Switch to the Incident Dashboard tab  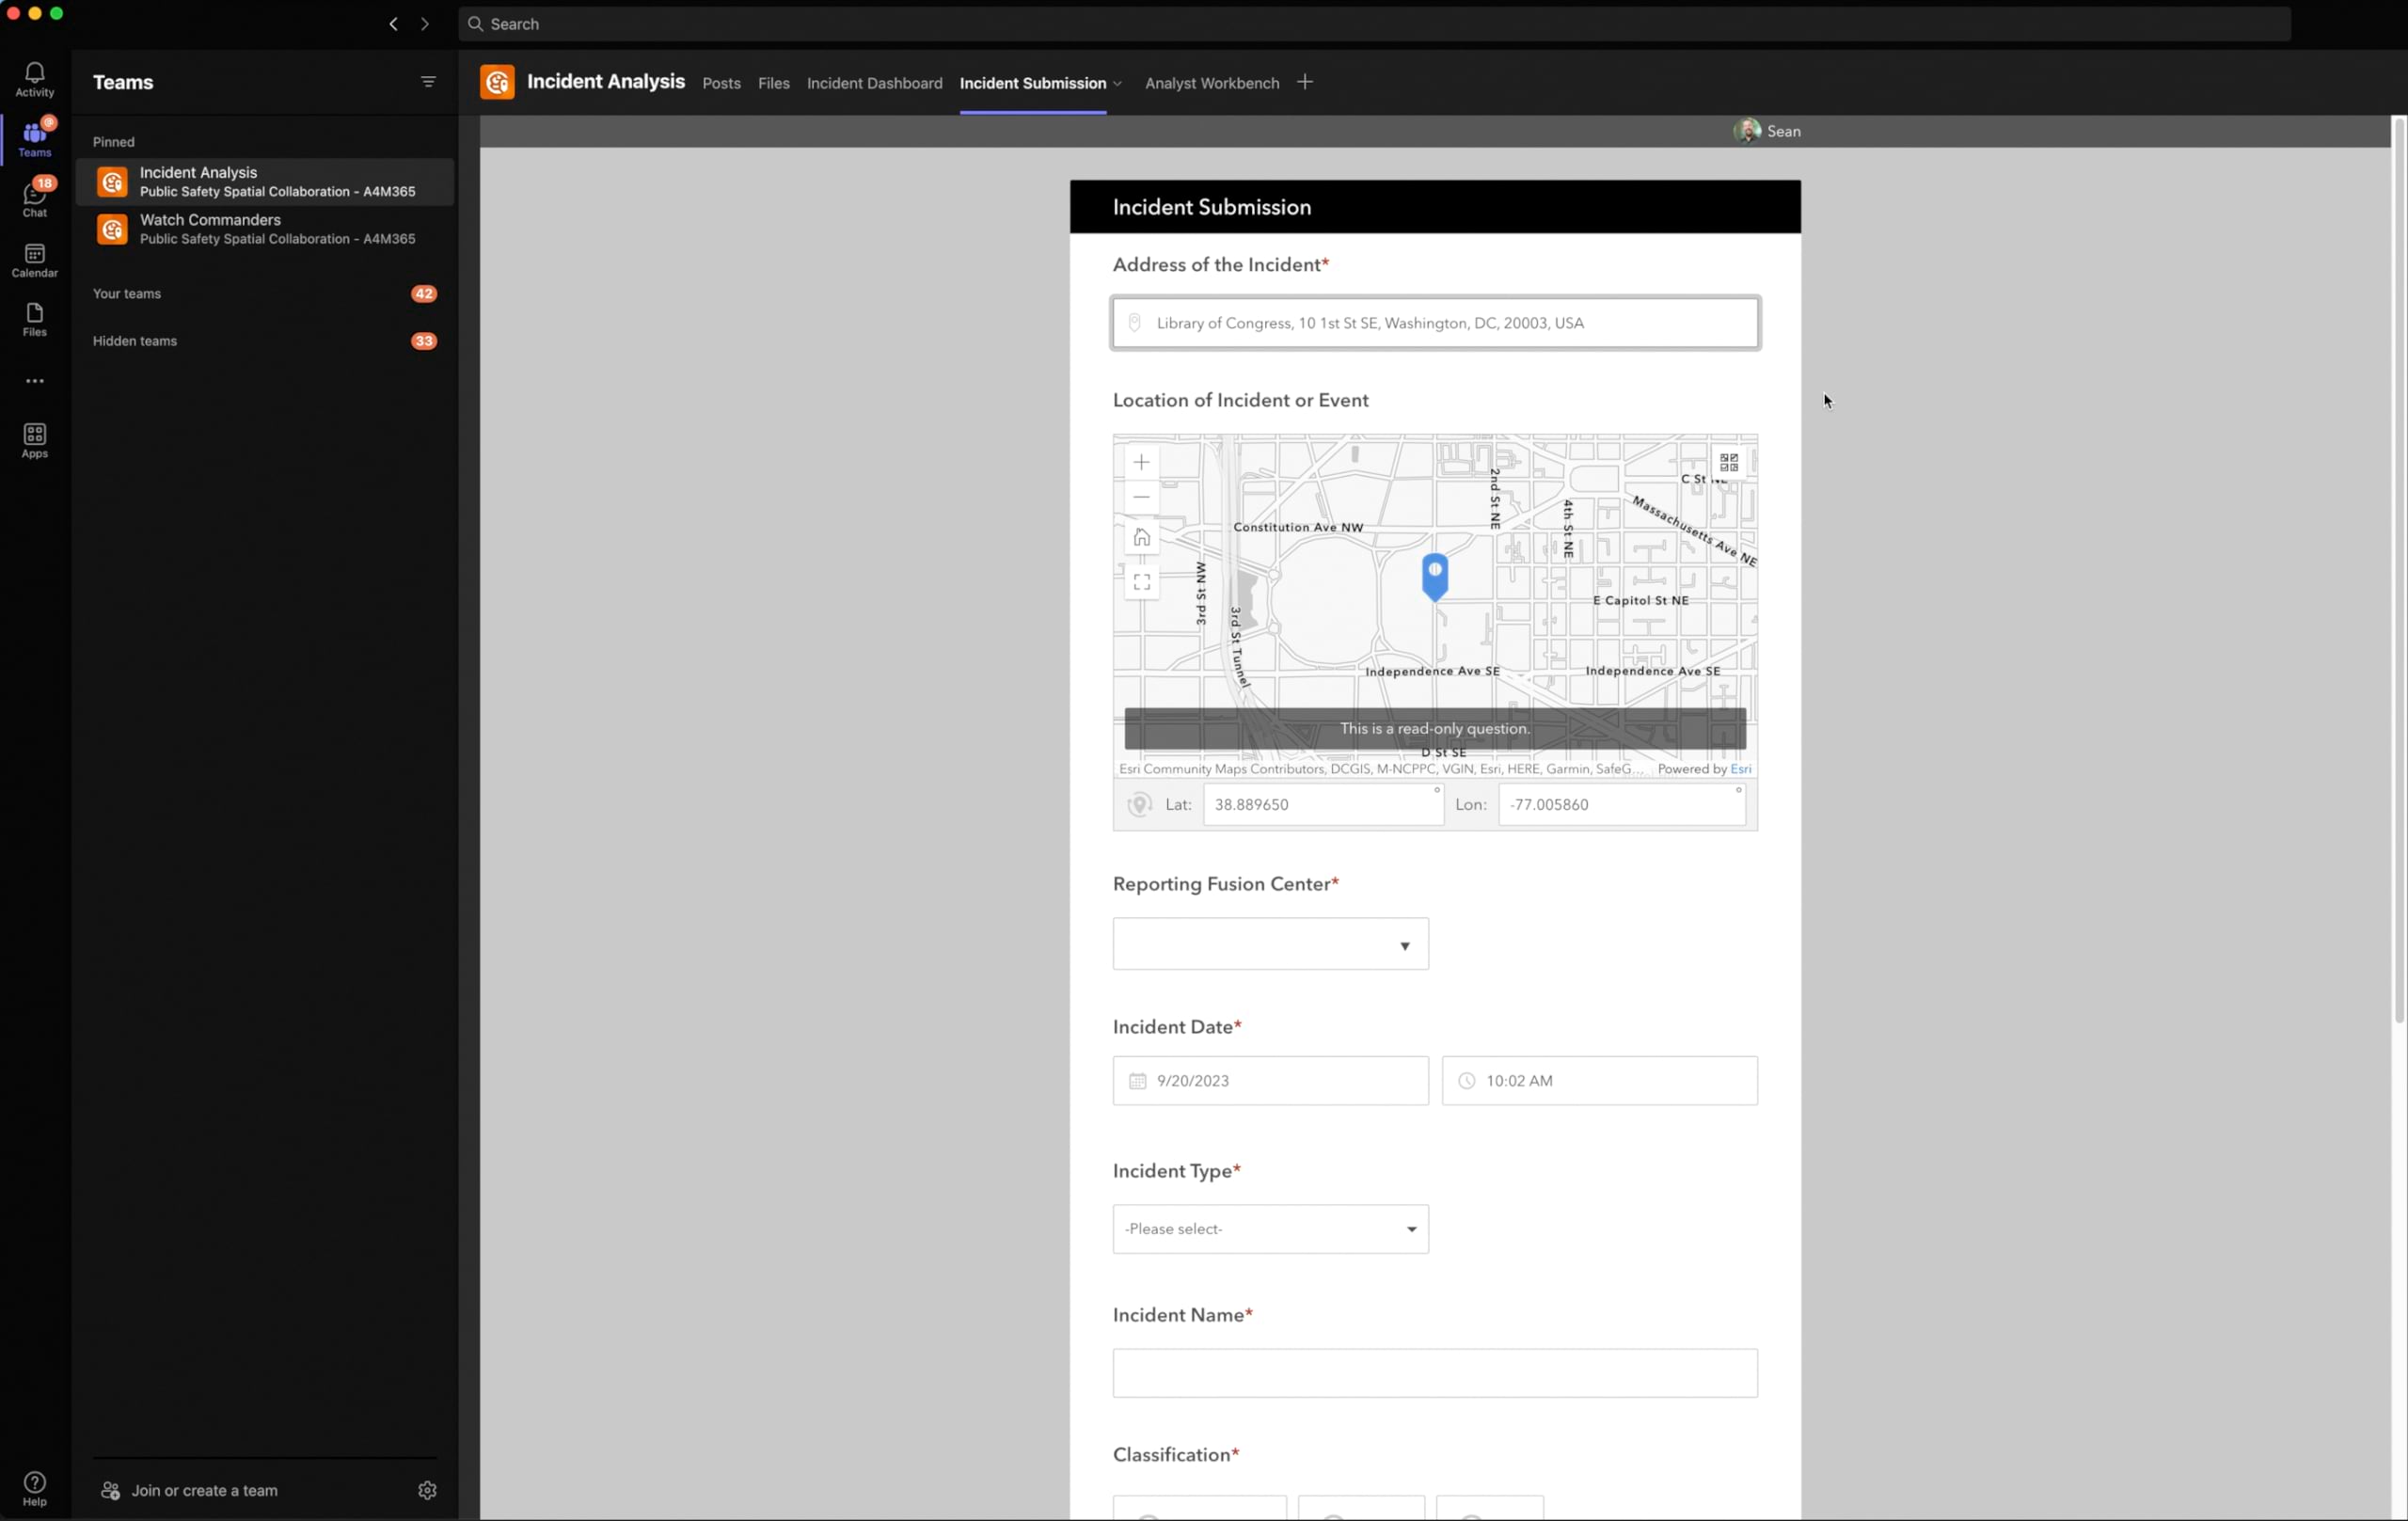click(x=874, y=83)
